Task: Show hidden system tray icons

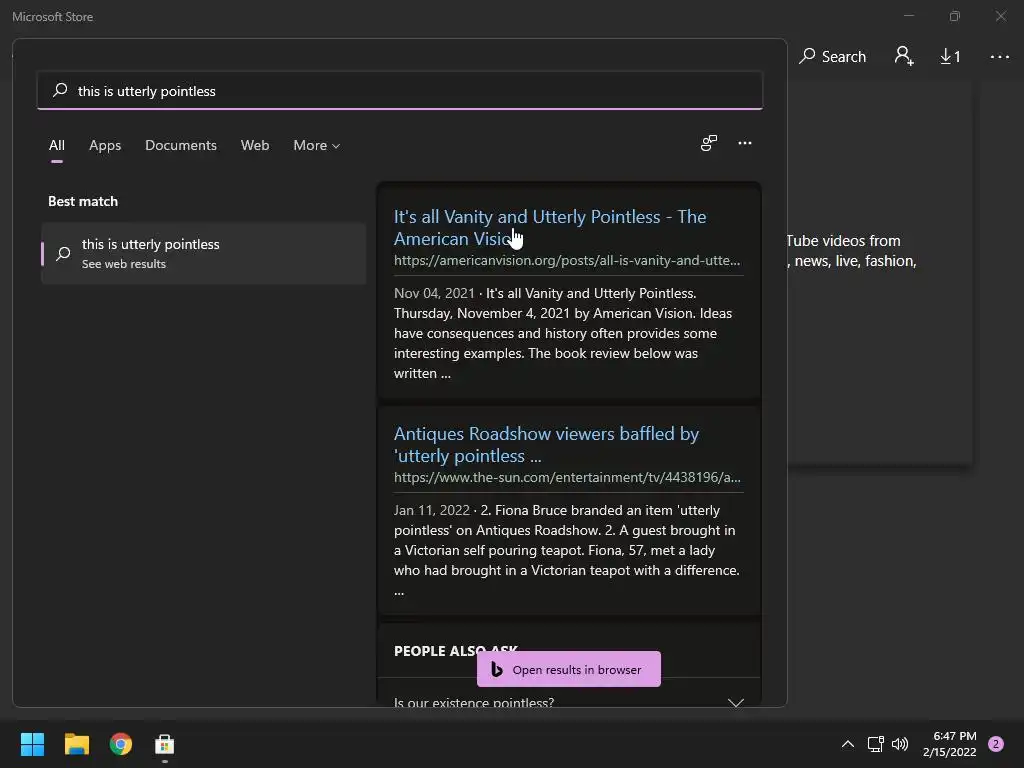Action: pos(848,744)
